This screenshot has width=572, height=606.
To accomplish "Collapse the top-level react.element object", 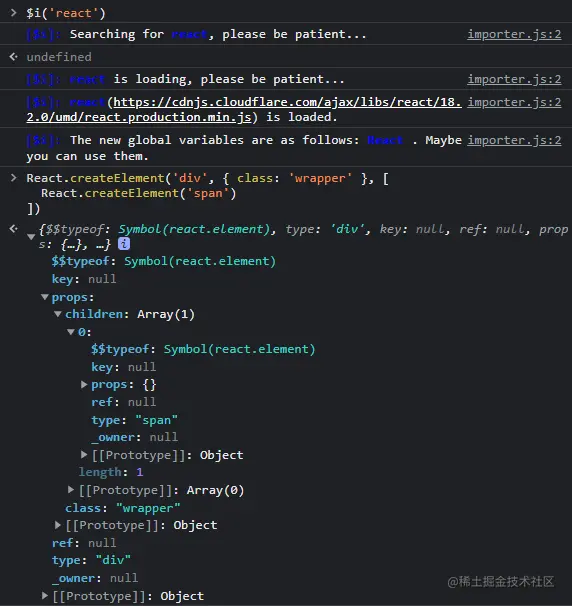I will (31, 237).
